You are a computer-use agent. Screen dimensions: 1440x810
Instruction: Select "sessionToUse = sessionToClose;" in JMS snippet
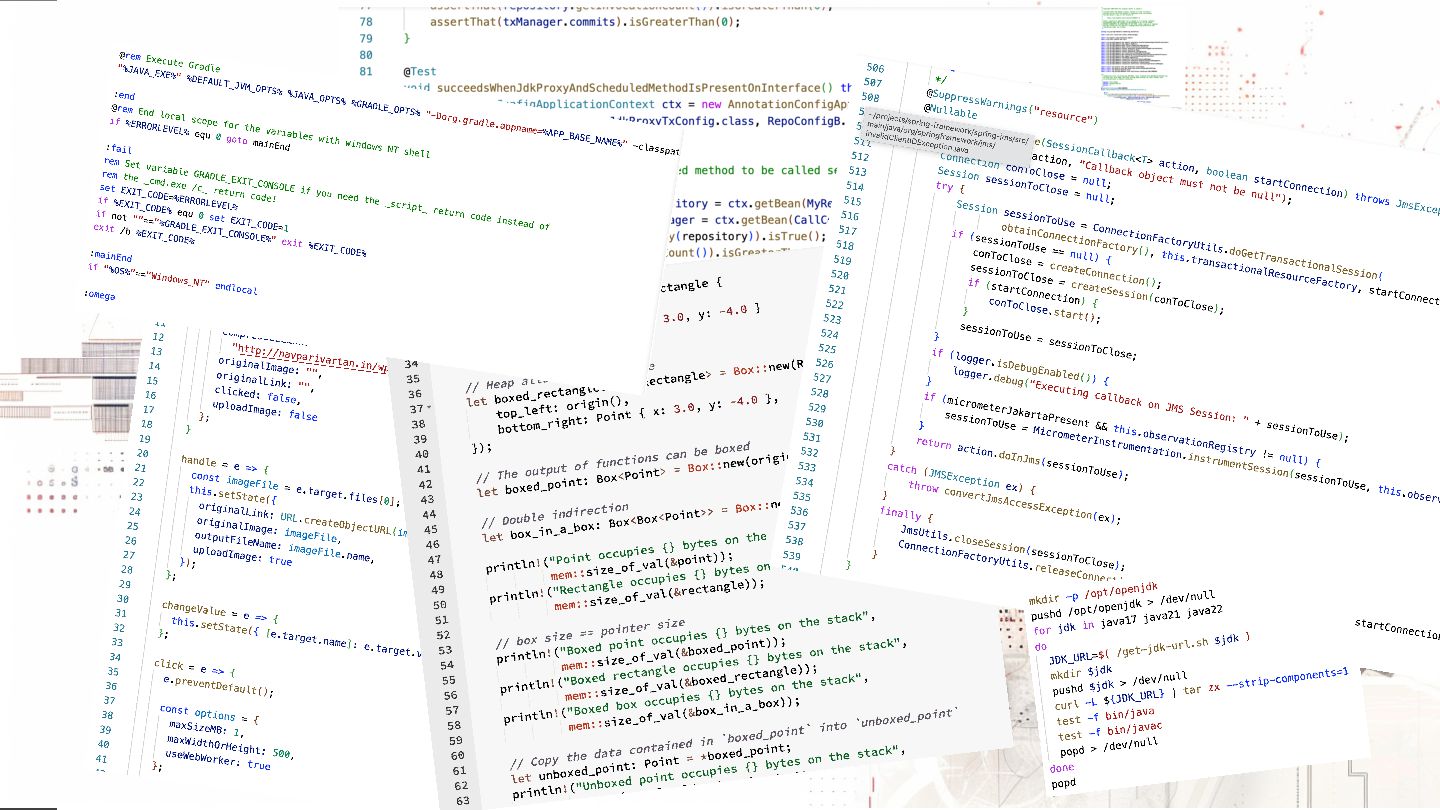tap(1046, 340)
